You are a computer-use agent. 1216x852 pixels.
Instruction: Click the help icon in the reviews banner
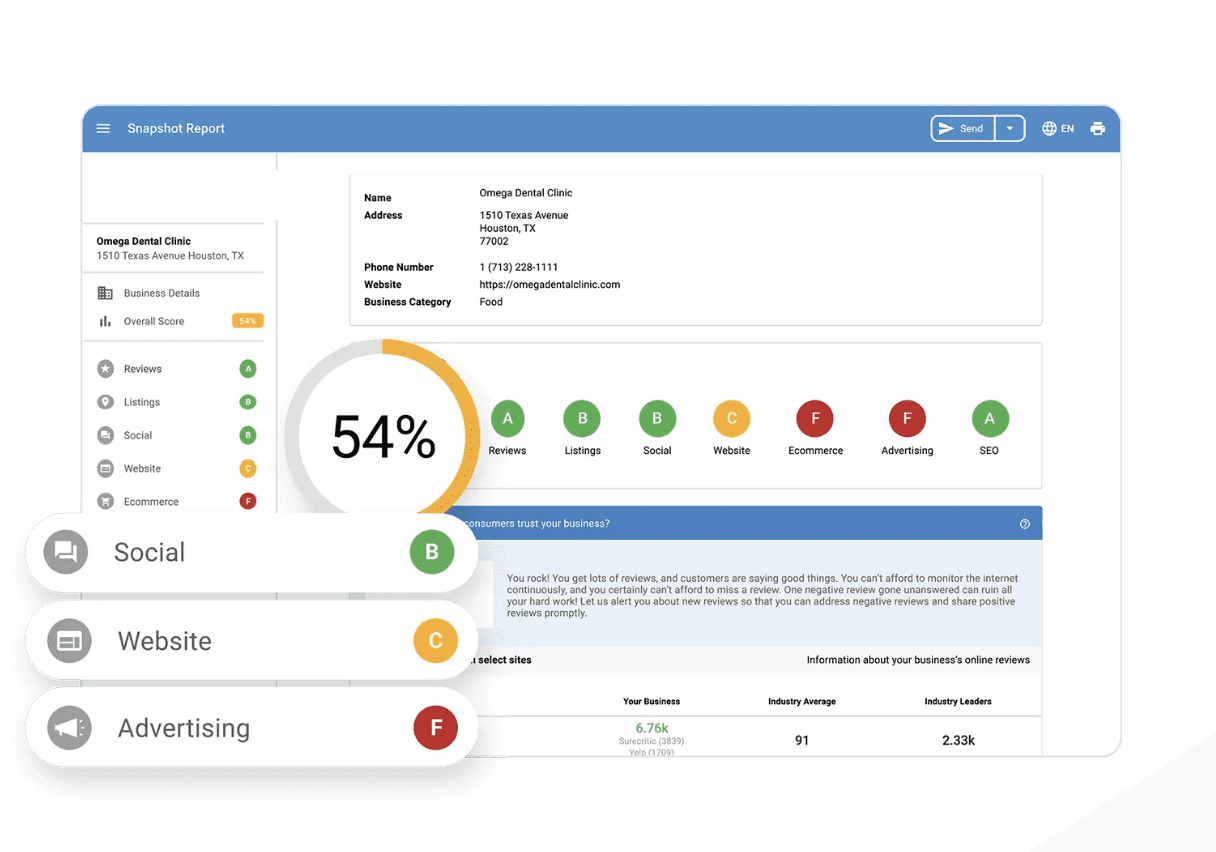(x=1024, y=524)
